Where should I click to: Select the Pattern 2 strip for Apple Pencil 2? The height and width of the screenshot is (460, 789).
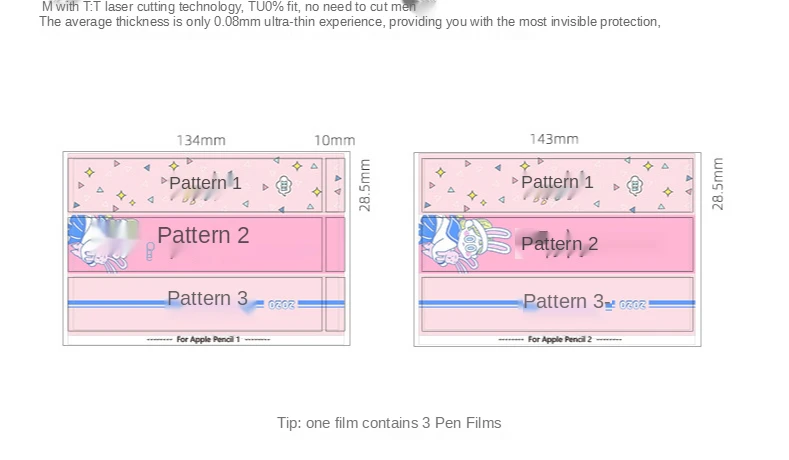557,245
